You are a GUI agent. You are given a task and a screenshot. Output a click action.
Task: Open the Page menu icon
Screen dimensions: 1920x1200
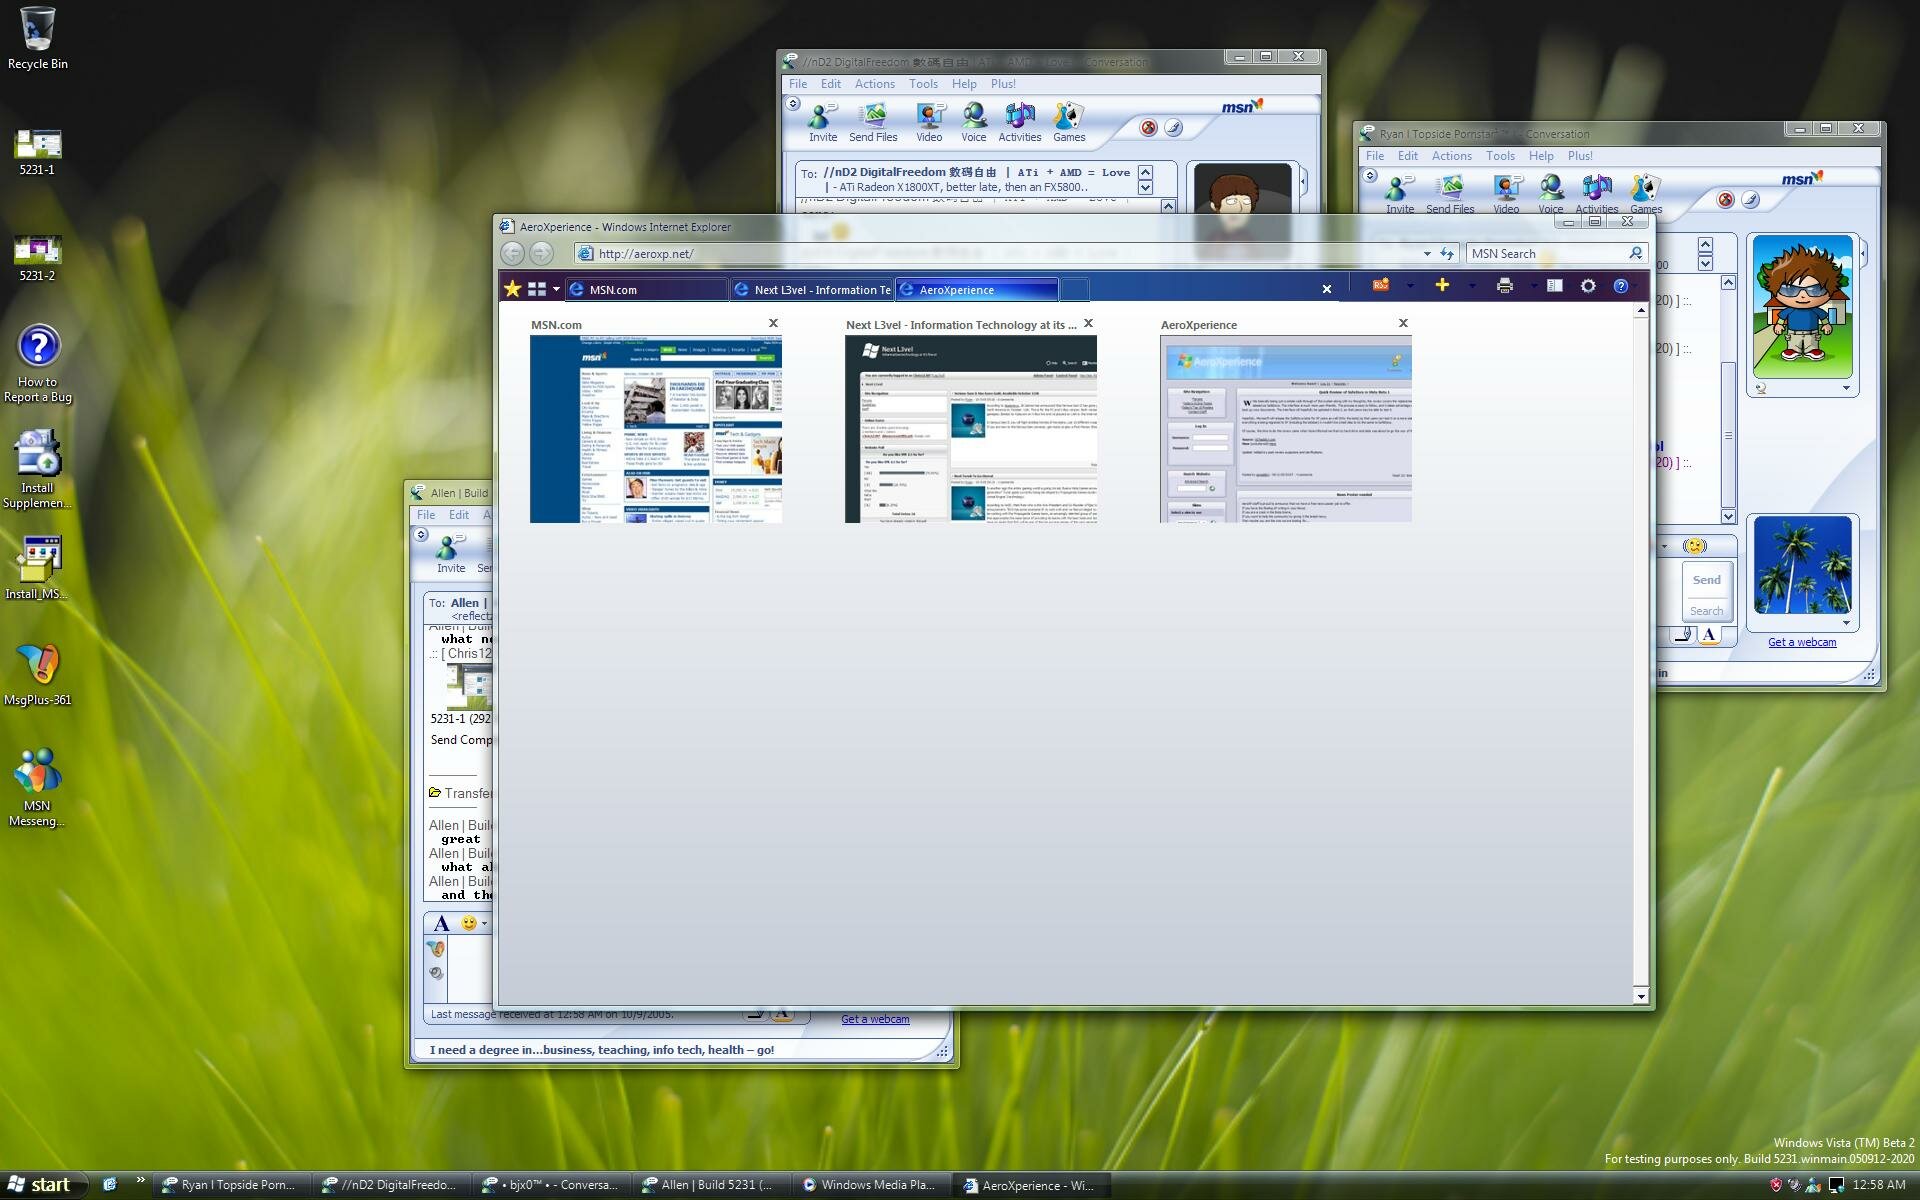pyautogui.click(x=1555, y=286)
